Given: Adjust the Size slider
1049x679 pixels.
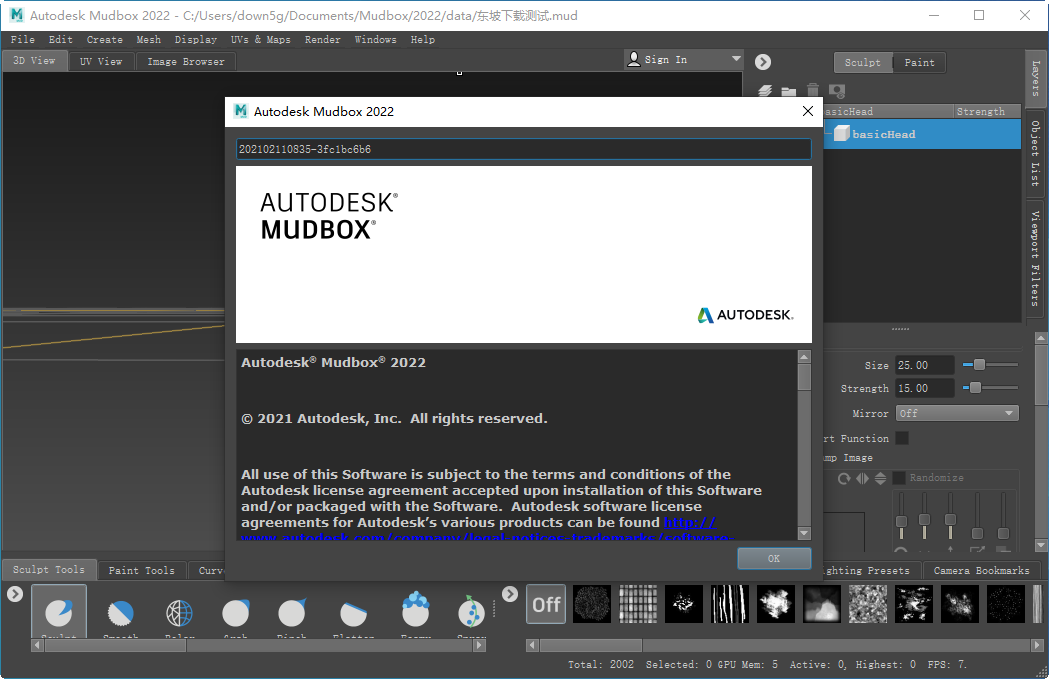Looking at the screenshot, I should point(981,364).
